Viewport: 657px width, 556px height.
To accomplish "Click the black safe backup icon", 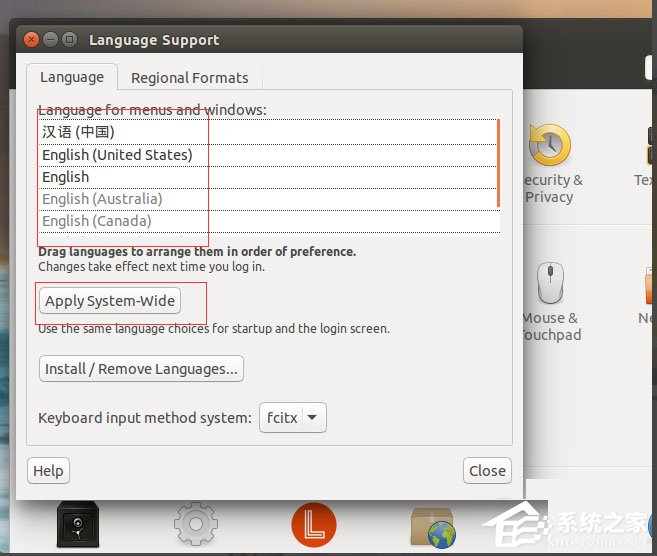I will [x=78, y=525].
